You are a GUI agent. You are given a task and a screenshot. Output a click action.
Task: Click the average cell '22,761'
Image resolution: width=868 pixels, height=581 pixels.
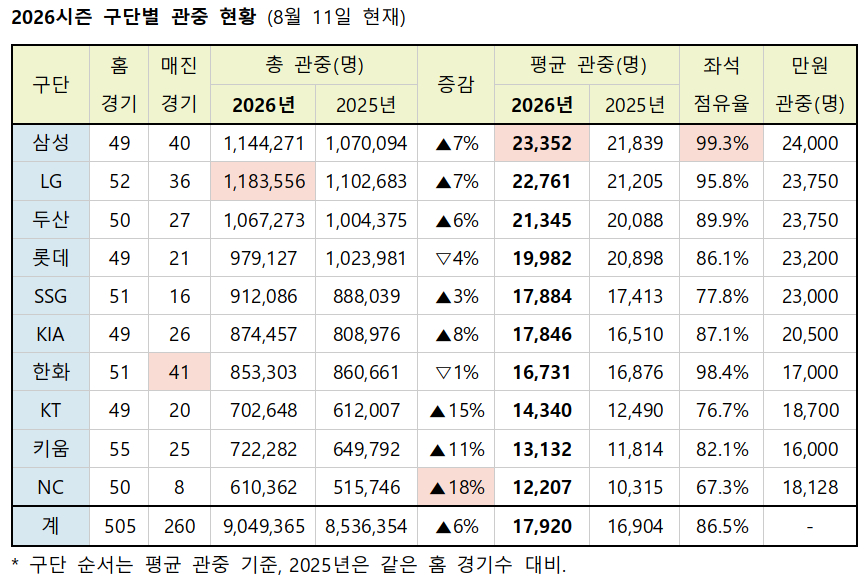point(542,181)
